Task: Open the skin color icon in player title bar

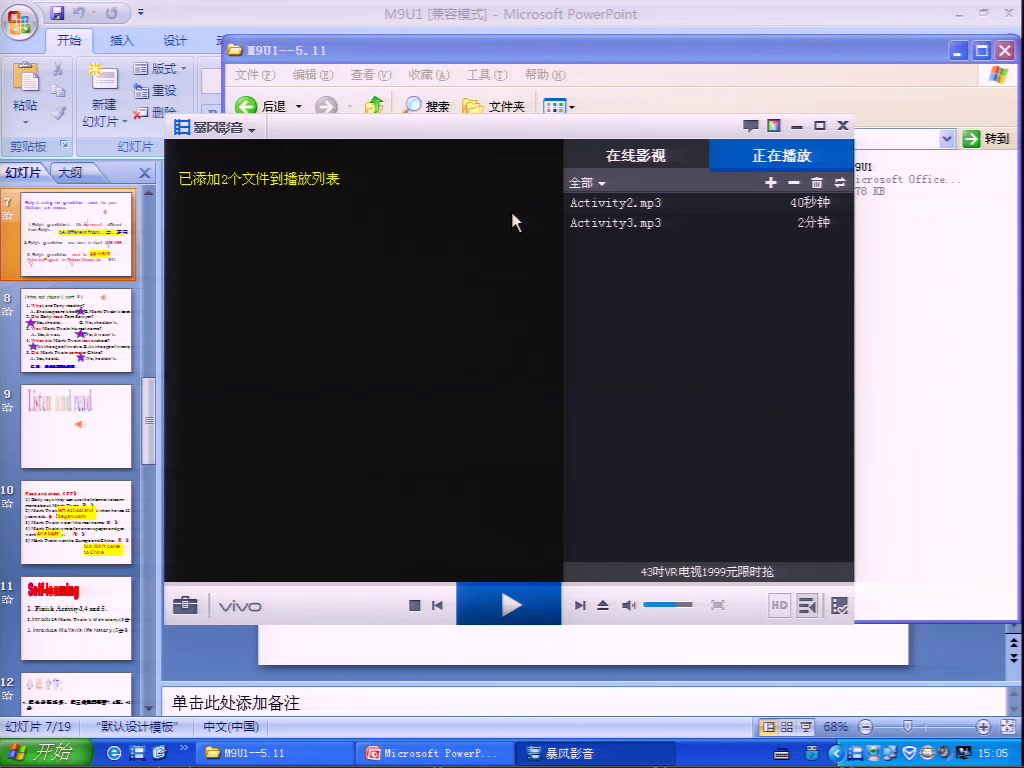Action: click(x=774, y=125)
